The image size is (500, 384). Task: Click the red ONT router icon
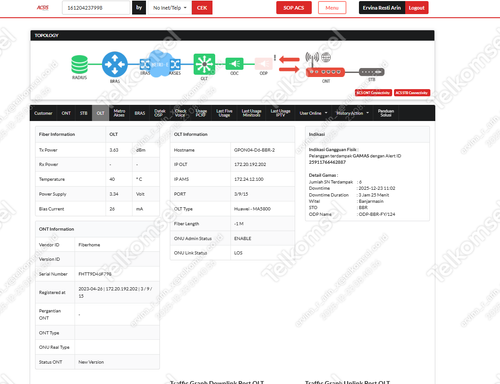click(x=325, y=72)
